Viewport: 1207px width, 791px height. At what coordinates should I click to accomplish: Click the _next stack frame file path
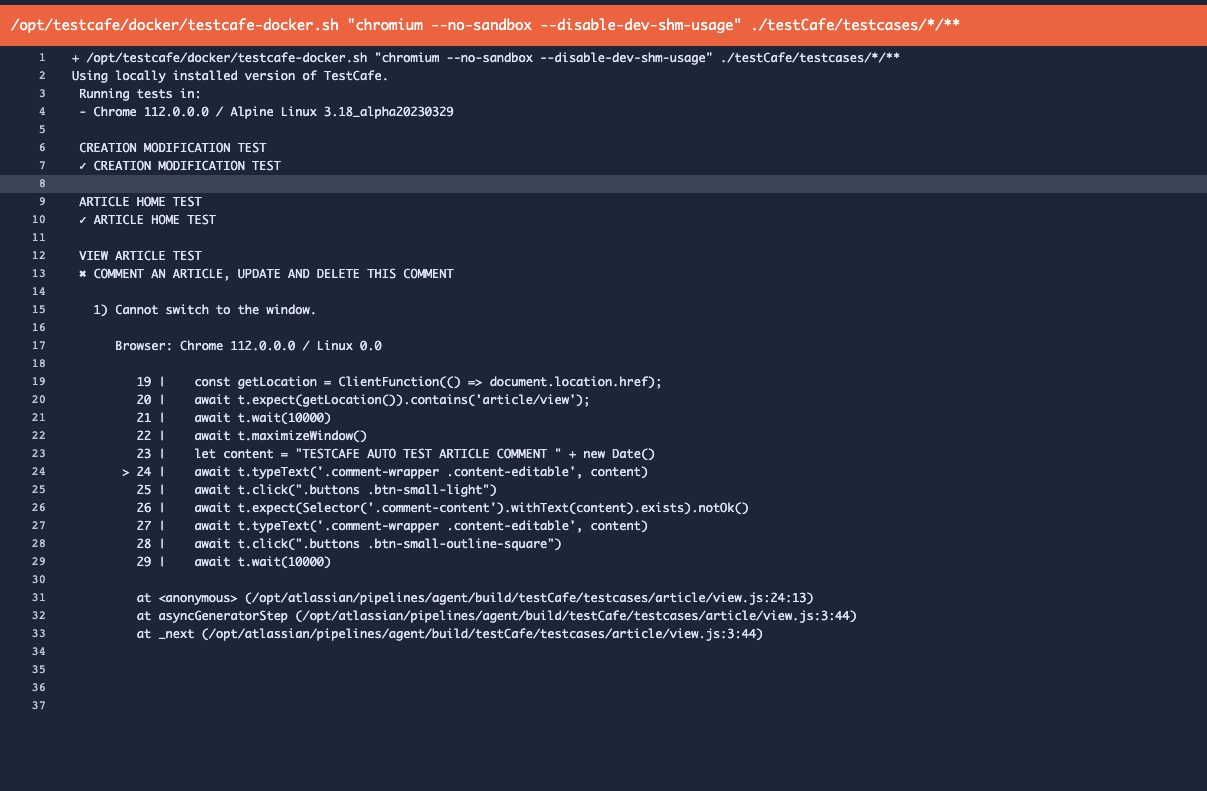pyautogui.click(x=445, y=633)
